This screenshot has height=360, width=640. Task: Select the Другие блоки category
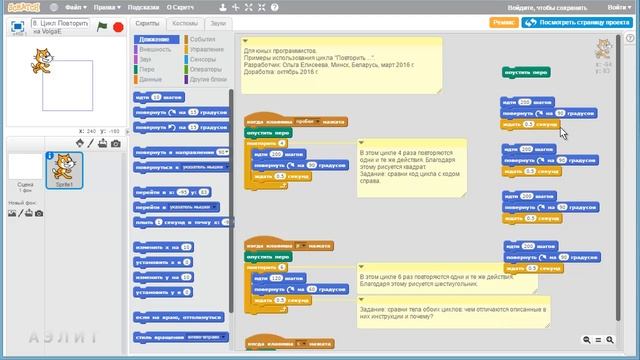tap(206, 79)
